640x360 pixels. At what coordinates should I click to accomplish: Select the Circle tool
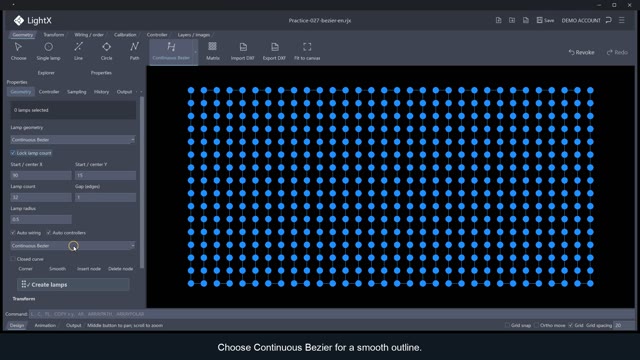pyautogui.click(x=107, y=51)
